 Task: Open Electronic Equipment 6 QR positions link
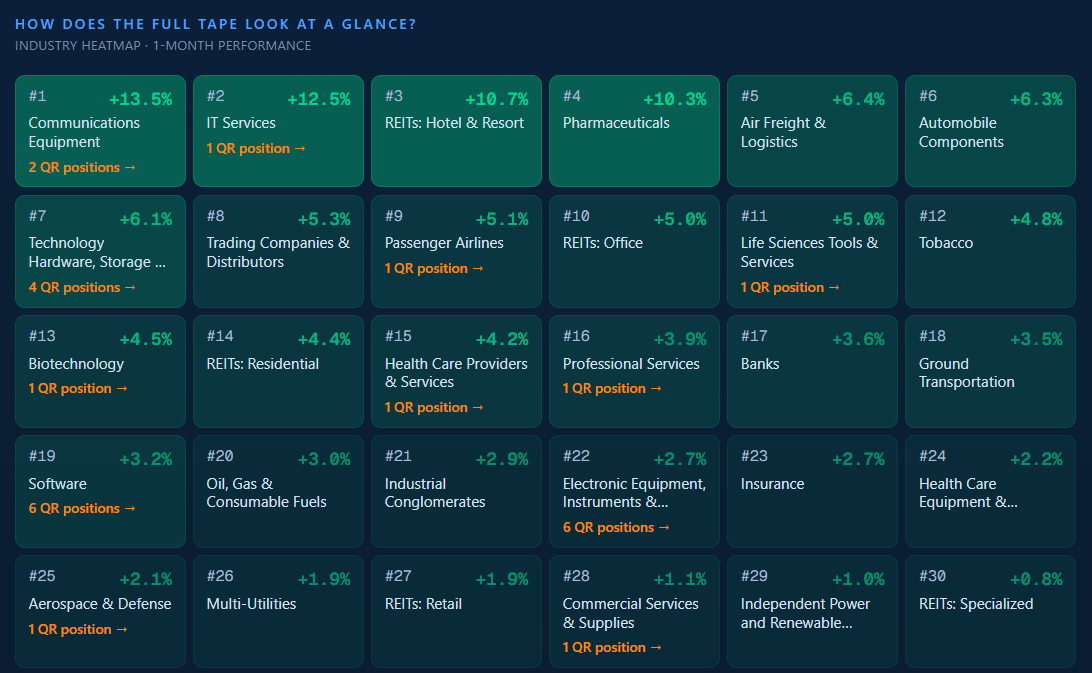click(x=616, y=527)
